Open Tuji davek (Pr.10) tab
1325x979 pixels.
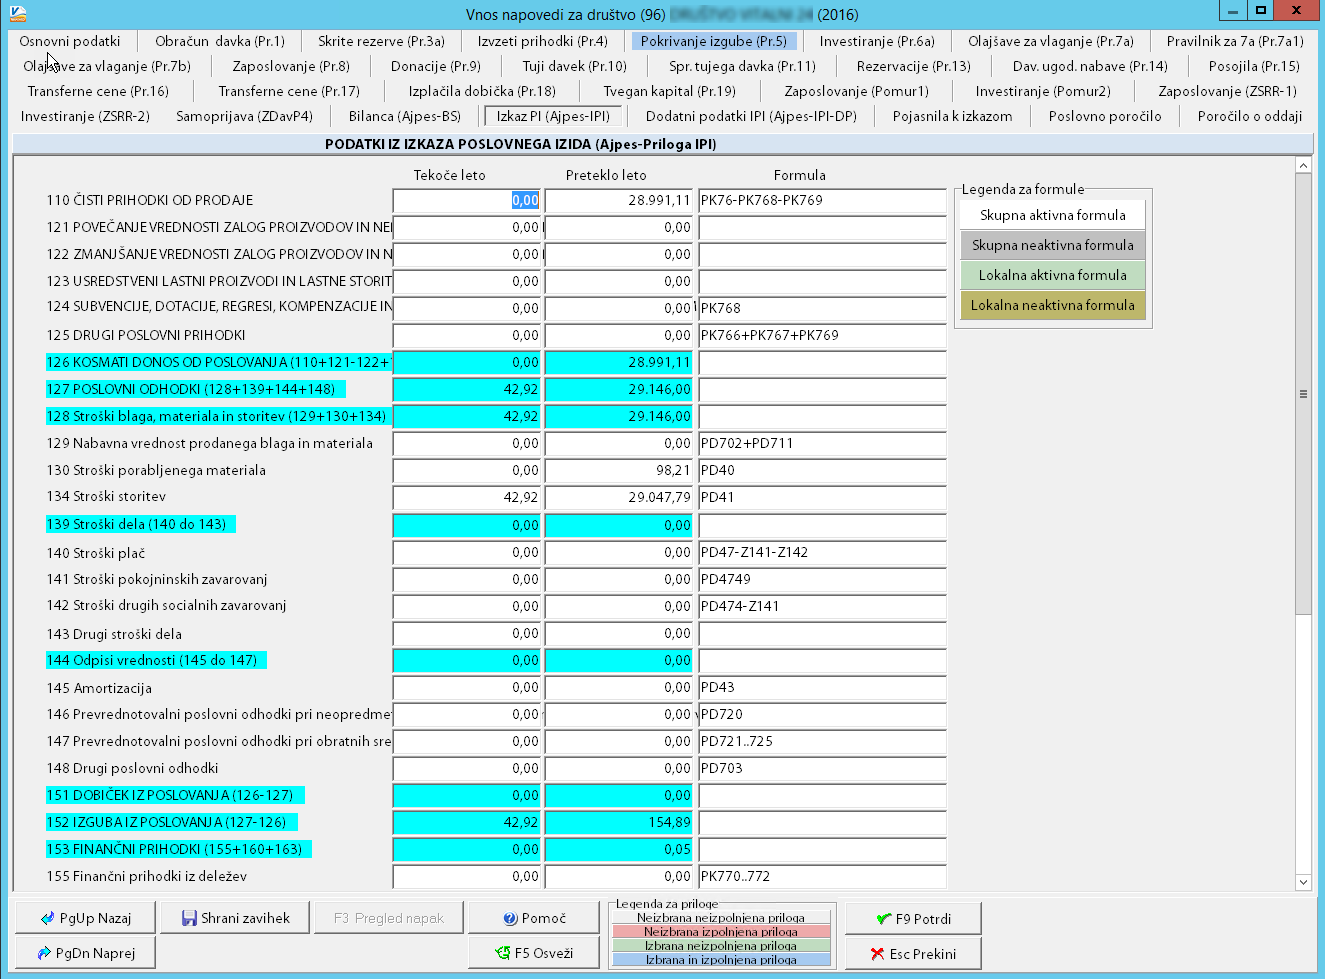click(x=575, y=66)
